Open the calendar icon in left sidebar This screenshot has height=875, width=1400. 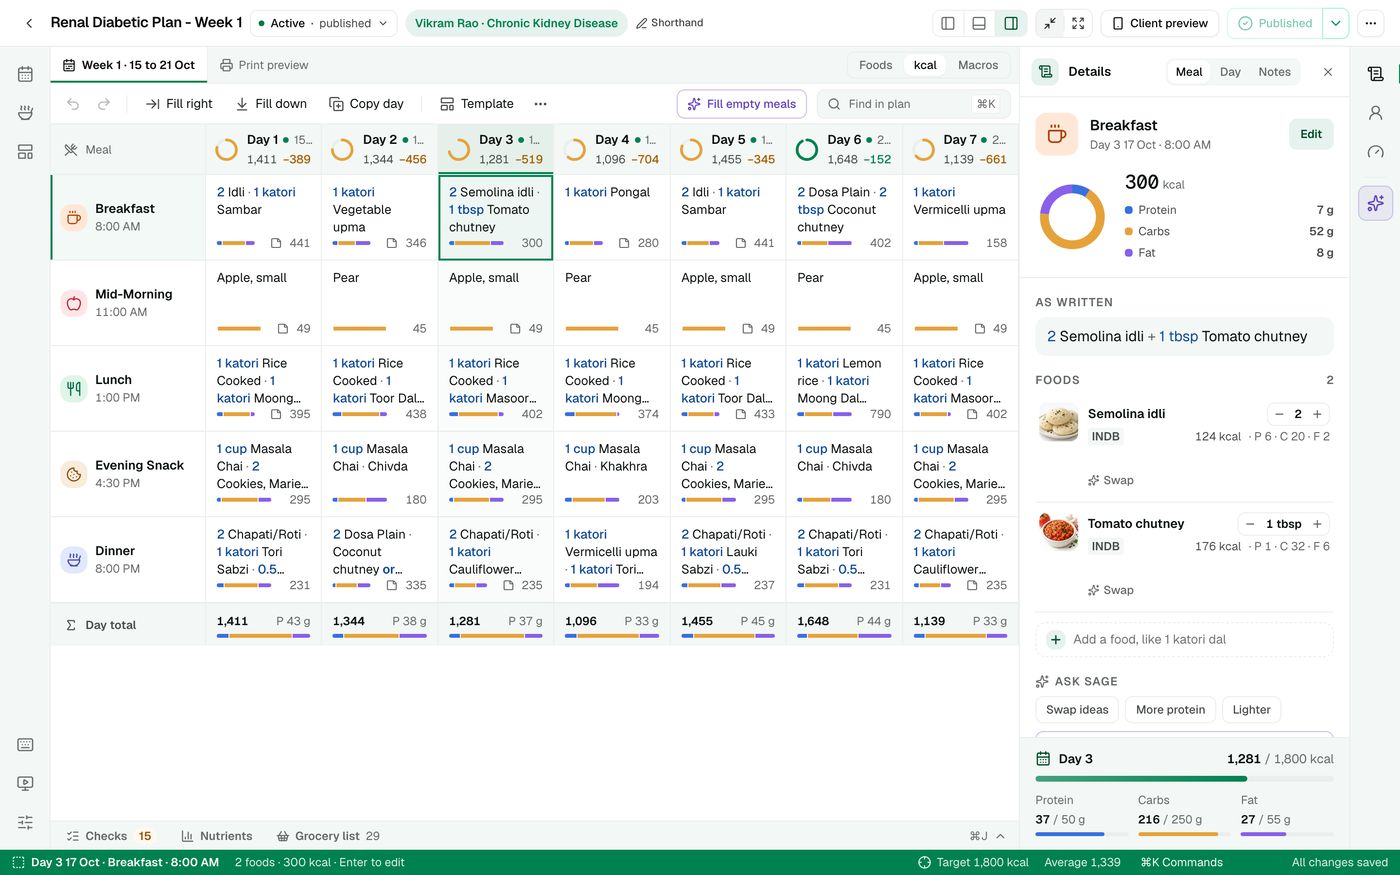point(25,74)
